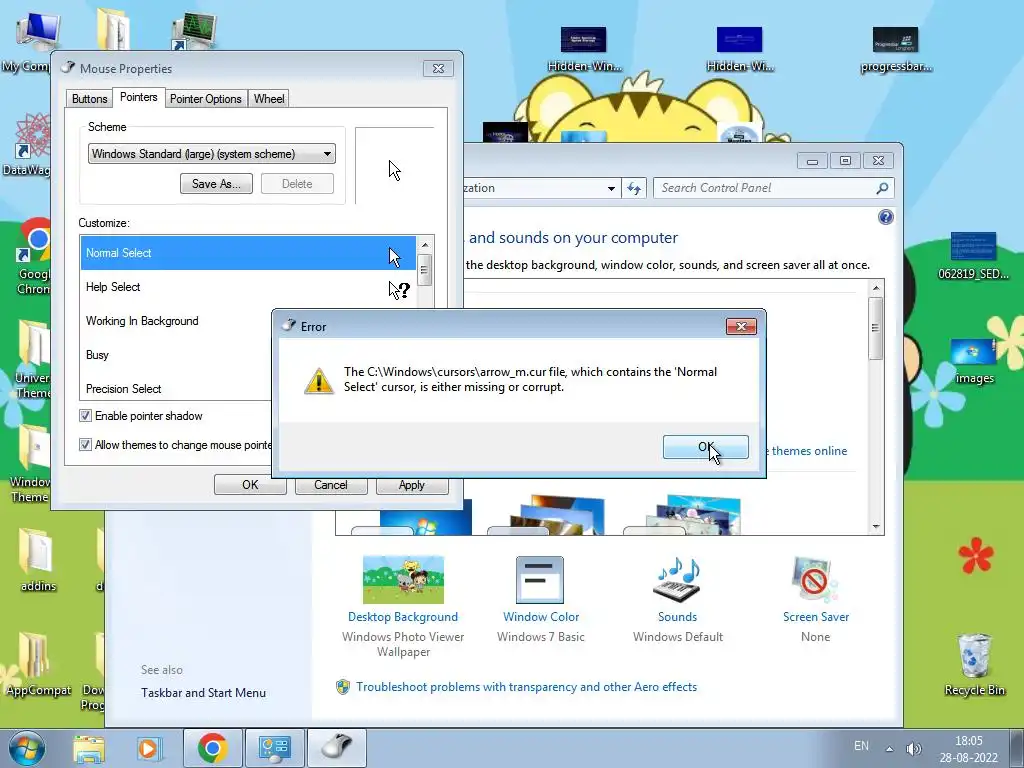Click Cancel in Mouse Properties

click(x=331, y=485)
